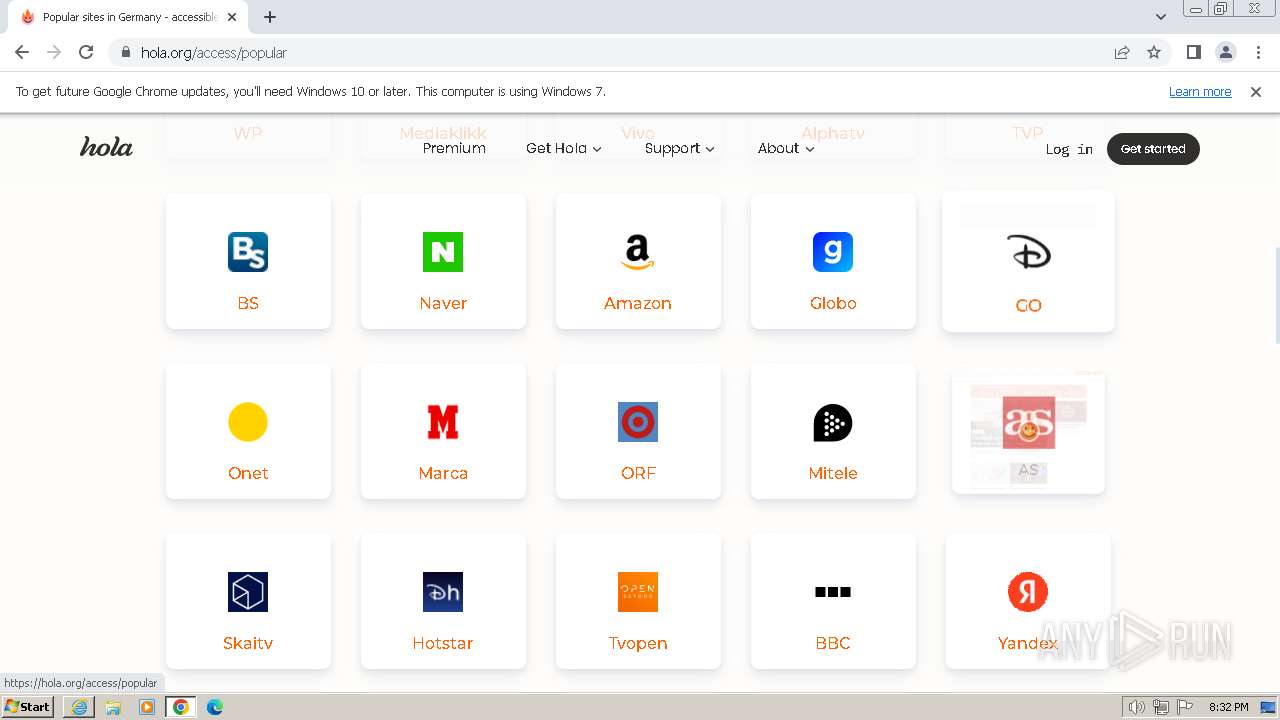Open the Yandex red icon

[x=1028, y=592]
